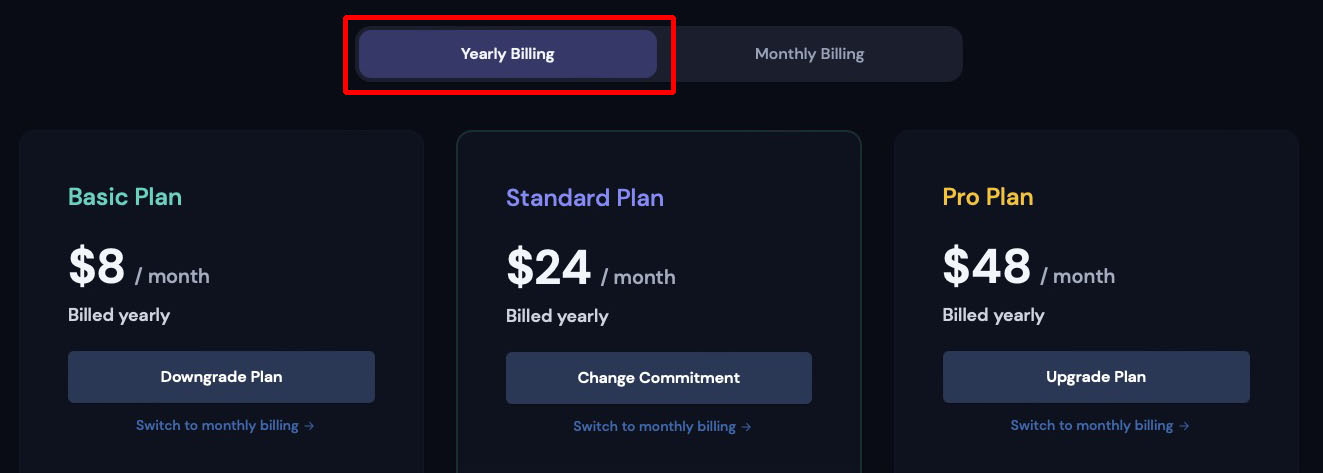Click the arrow icon in Pro Plan's link
Screen dimensions: 1323x473
(x=1184, y=426)
